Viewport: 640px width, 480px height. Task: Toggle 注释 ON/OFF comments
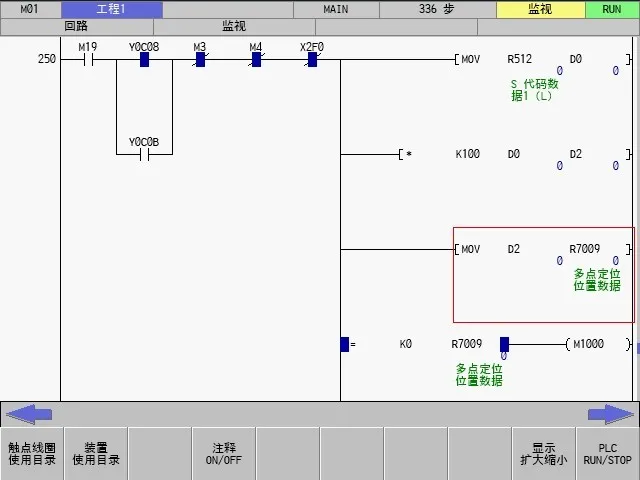click(224, 454)
